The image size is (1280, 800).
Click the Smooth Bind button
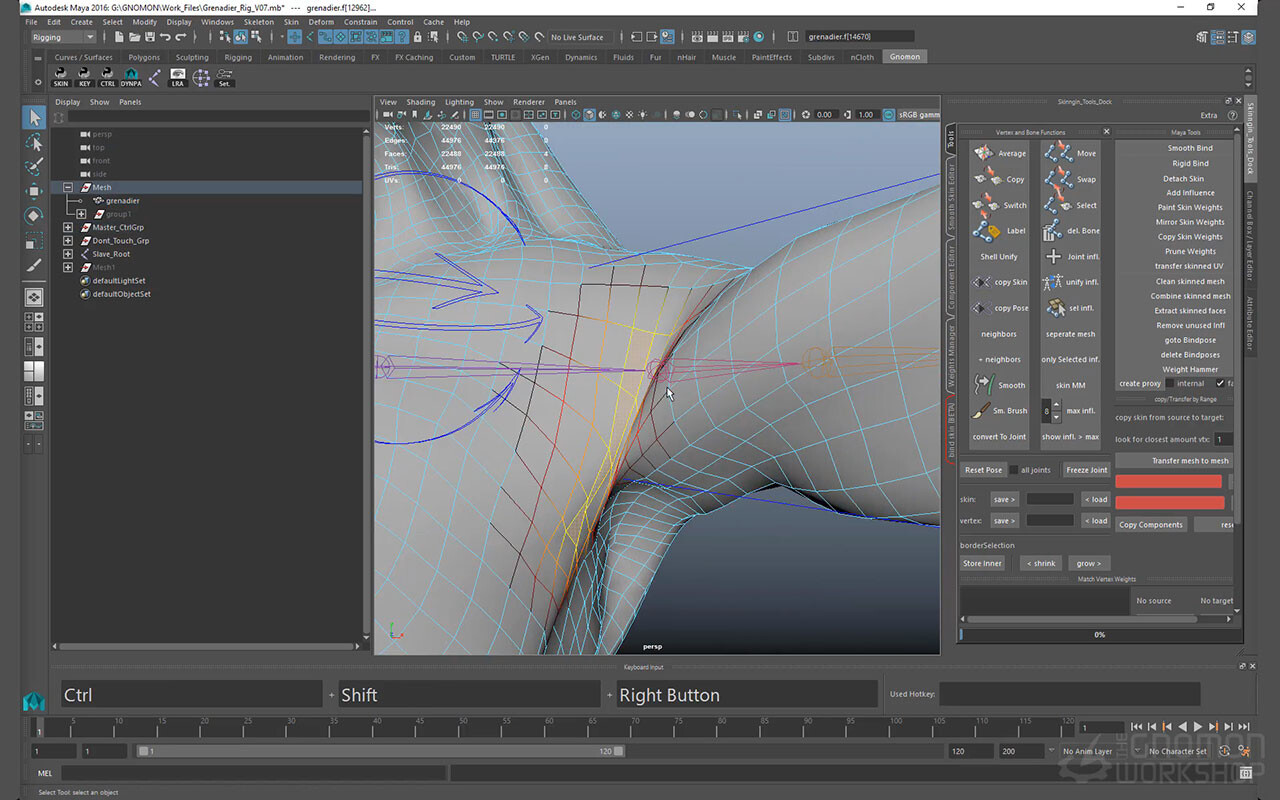(1189, 148)
